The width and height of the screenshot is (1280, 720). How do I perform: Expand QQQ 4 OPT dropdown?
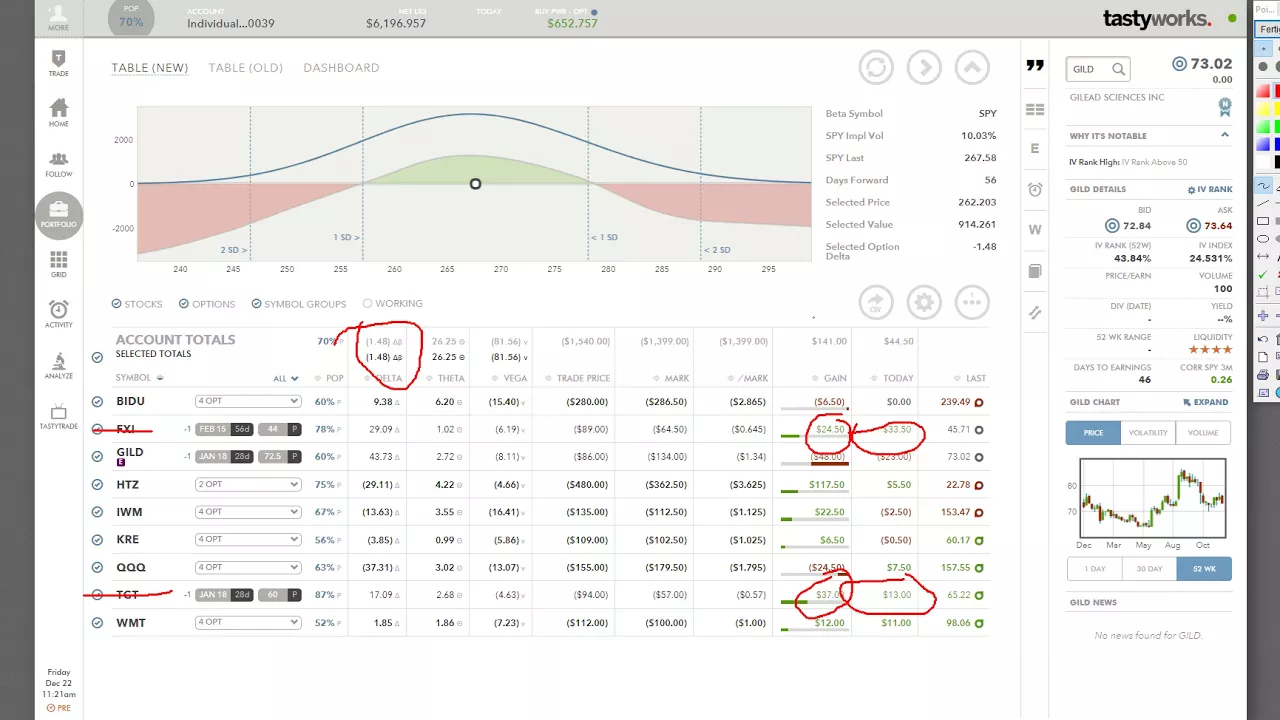248,567
